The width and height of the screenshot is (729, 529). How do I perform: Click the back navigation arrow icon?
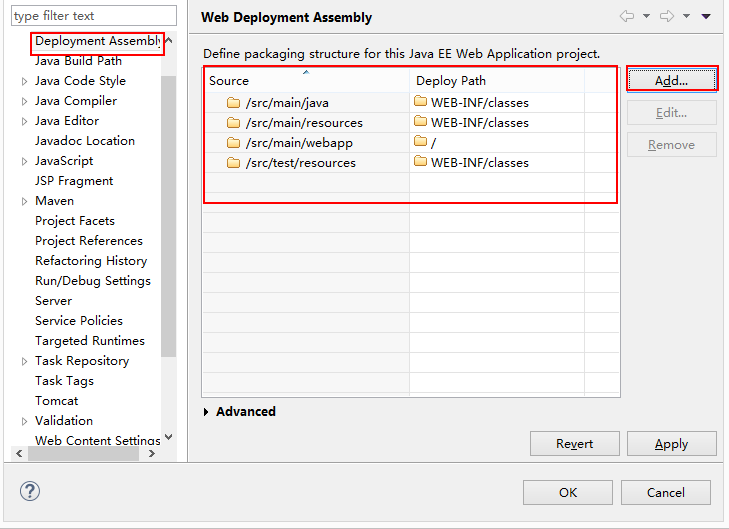click(627, 16)
